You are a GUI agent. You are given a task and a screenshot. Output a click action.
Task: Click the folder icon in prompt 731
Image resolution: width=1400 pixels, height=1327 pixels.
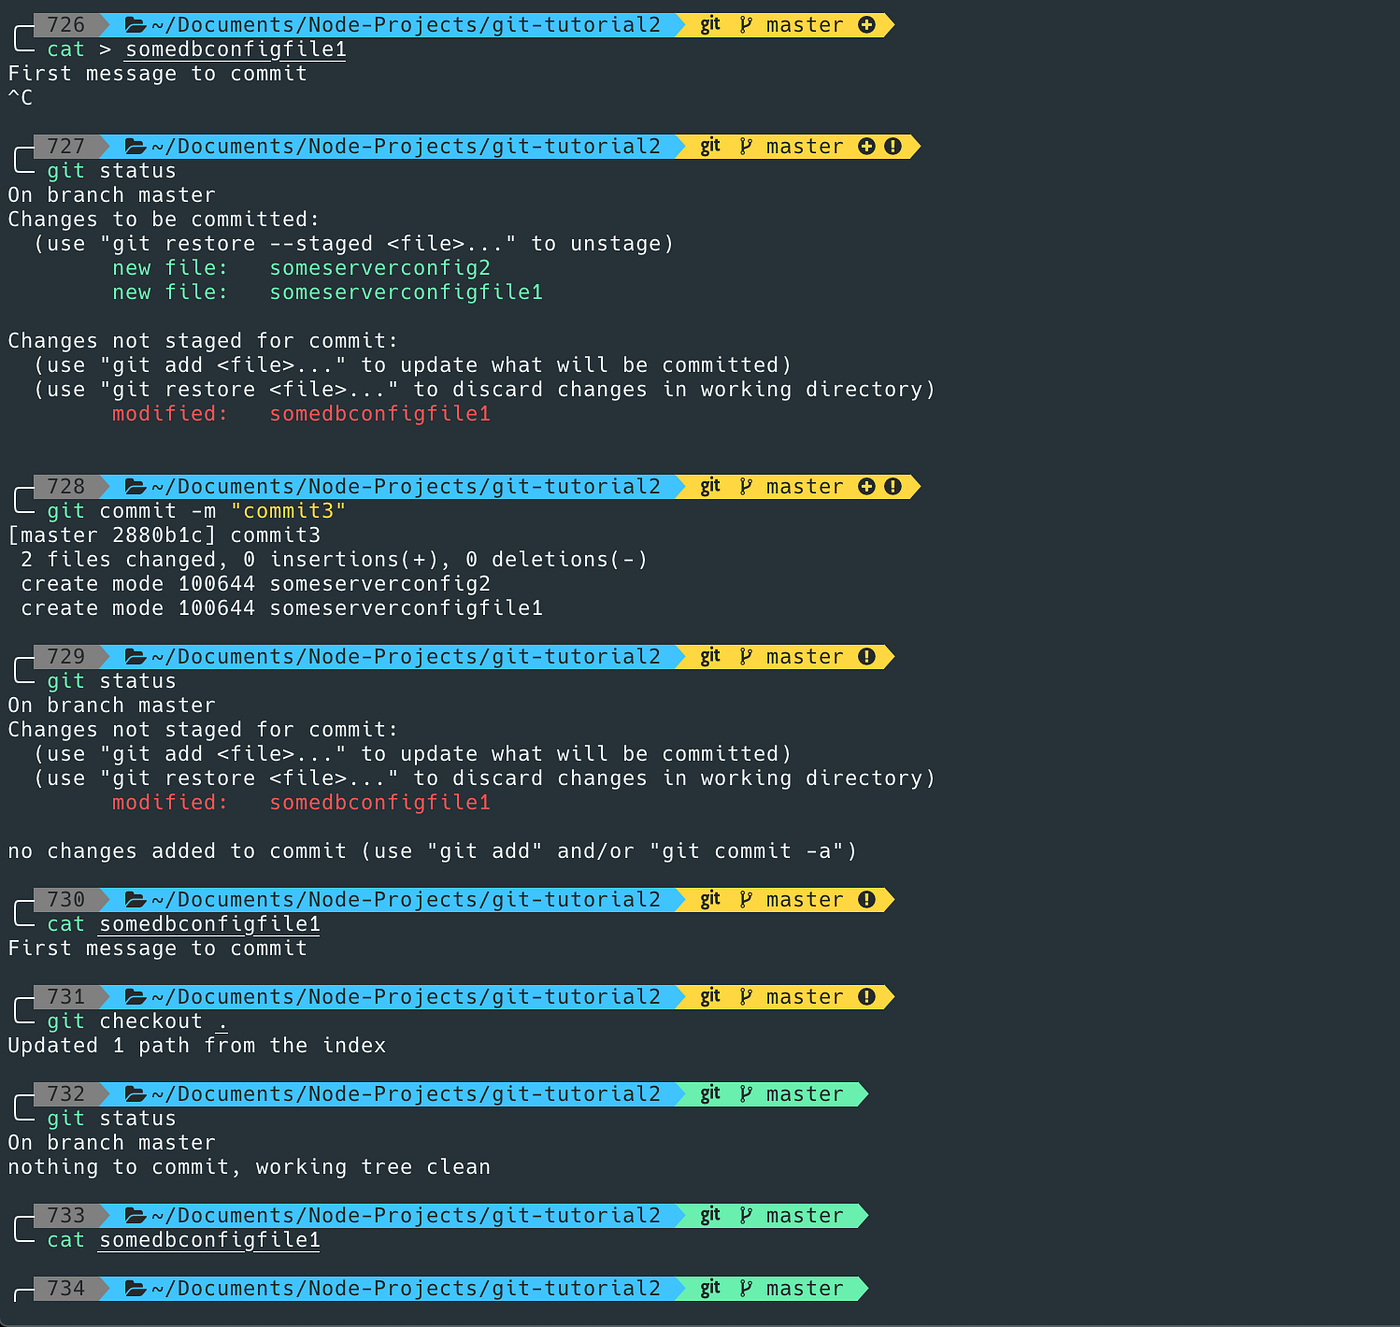tap(136, 997)
